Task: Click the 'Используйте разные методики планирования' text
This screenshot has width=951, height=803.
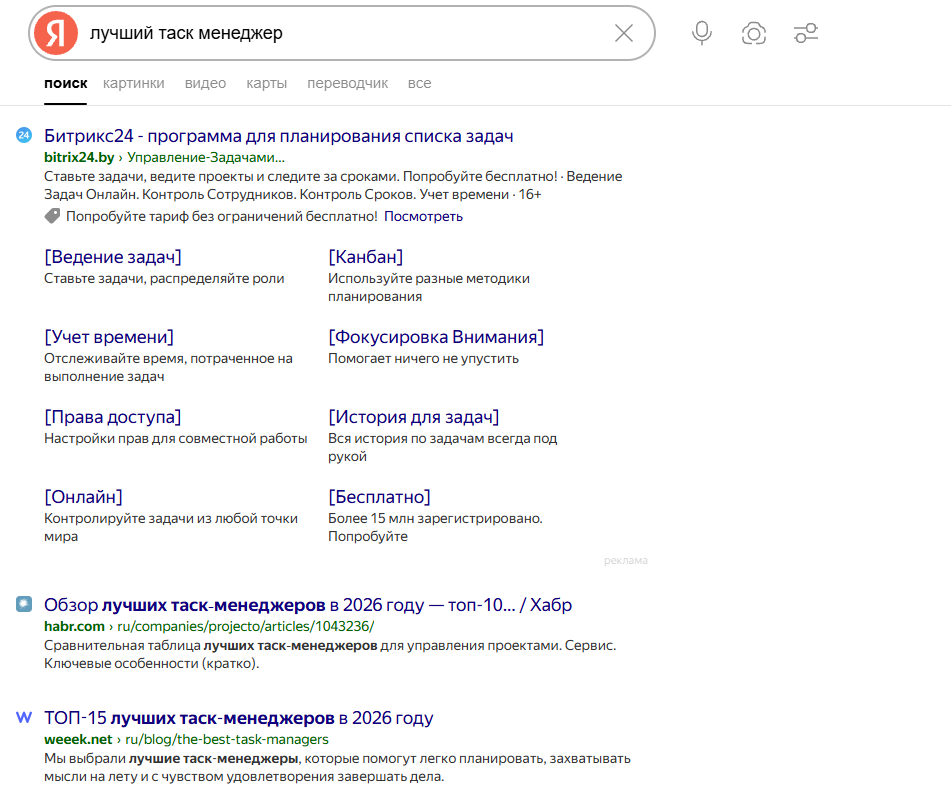Action: [429, 287]
